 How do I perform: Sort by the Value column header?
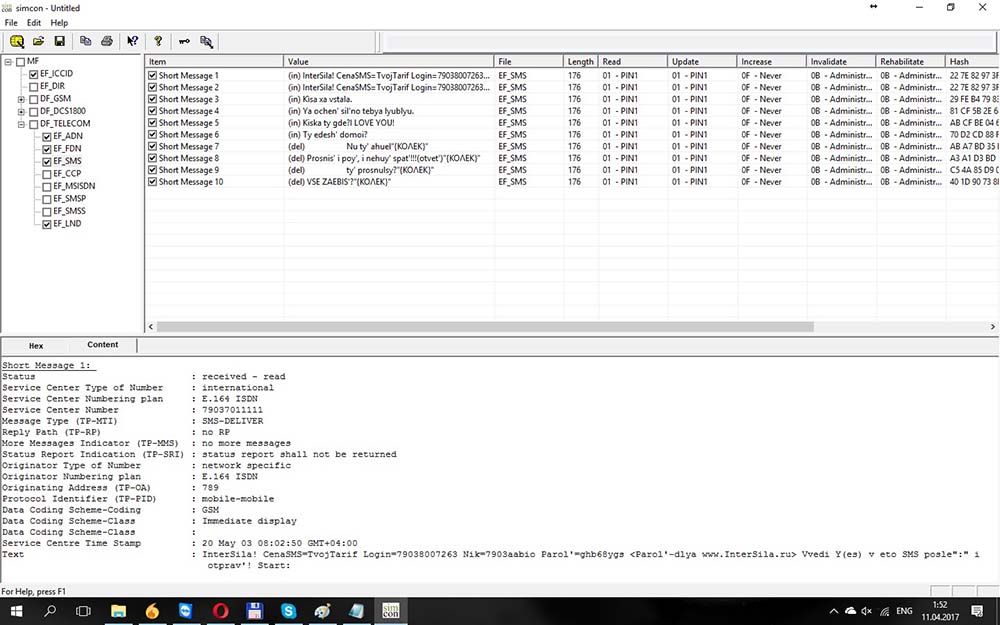click(388, 62)
